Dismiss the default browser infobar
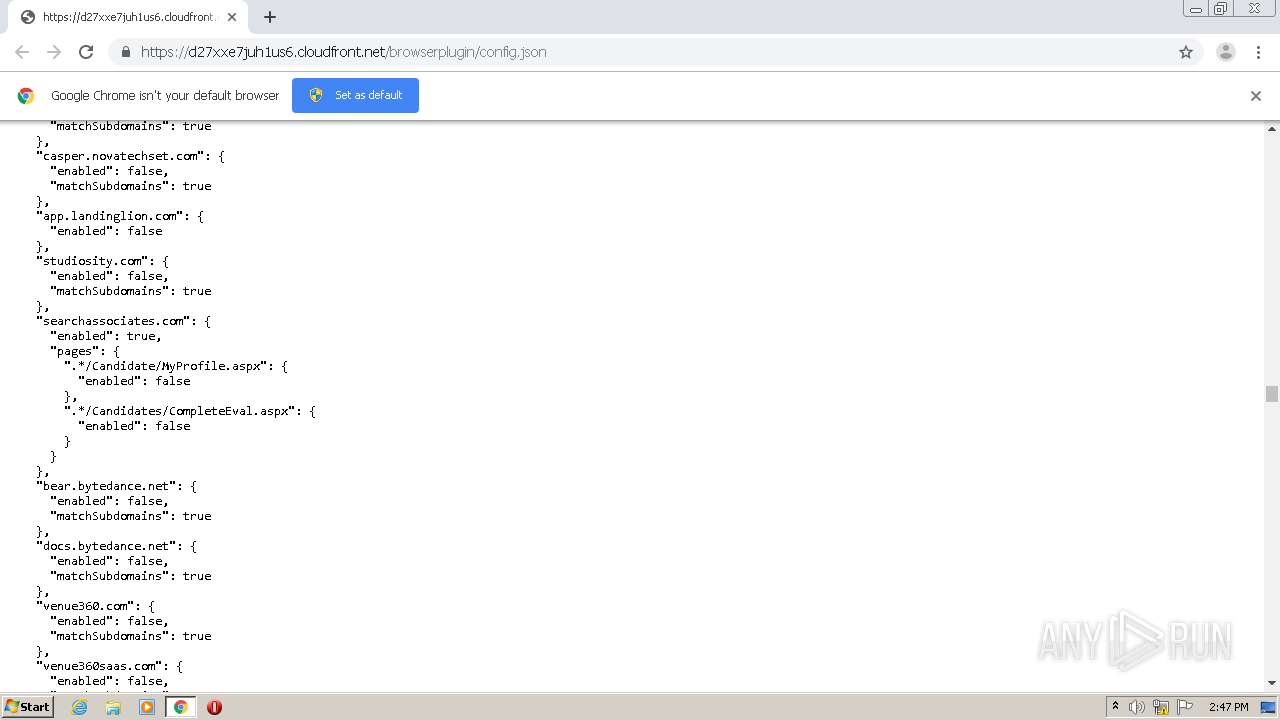 (x=1256, y=96)
